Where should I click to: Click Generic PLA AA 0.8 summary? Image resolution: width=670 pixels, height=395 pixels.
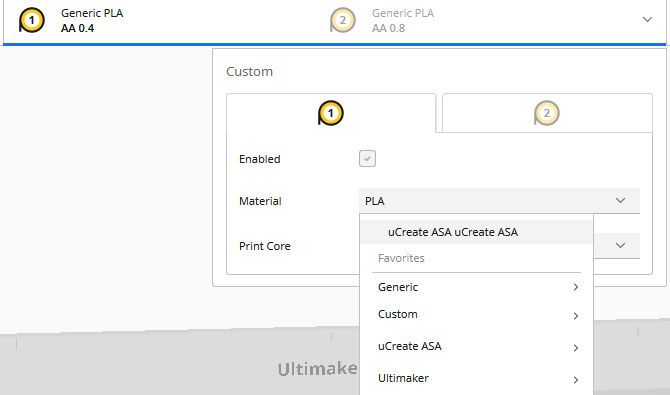click(x=403, y=21)
